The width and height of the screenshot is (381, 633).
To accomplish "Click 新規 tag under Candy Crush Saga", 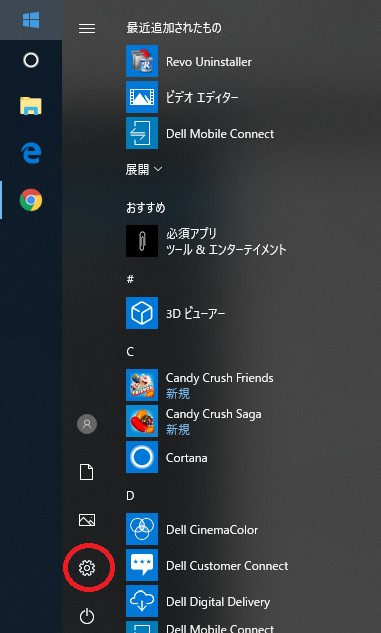I will (x=178, y=430).
